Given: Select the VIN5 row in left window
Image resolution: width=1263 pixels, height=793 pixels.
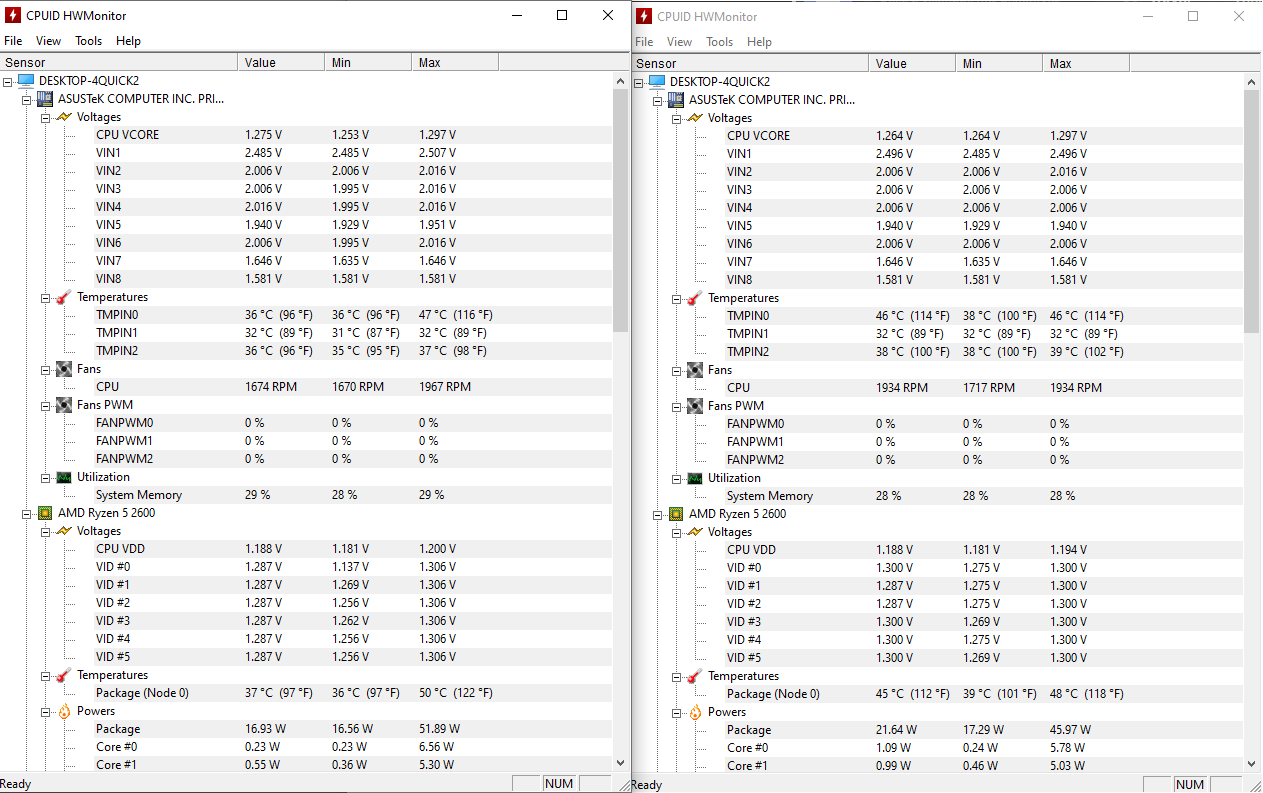Looking at the screenshot, I should 353,225.
